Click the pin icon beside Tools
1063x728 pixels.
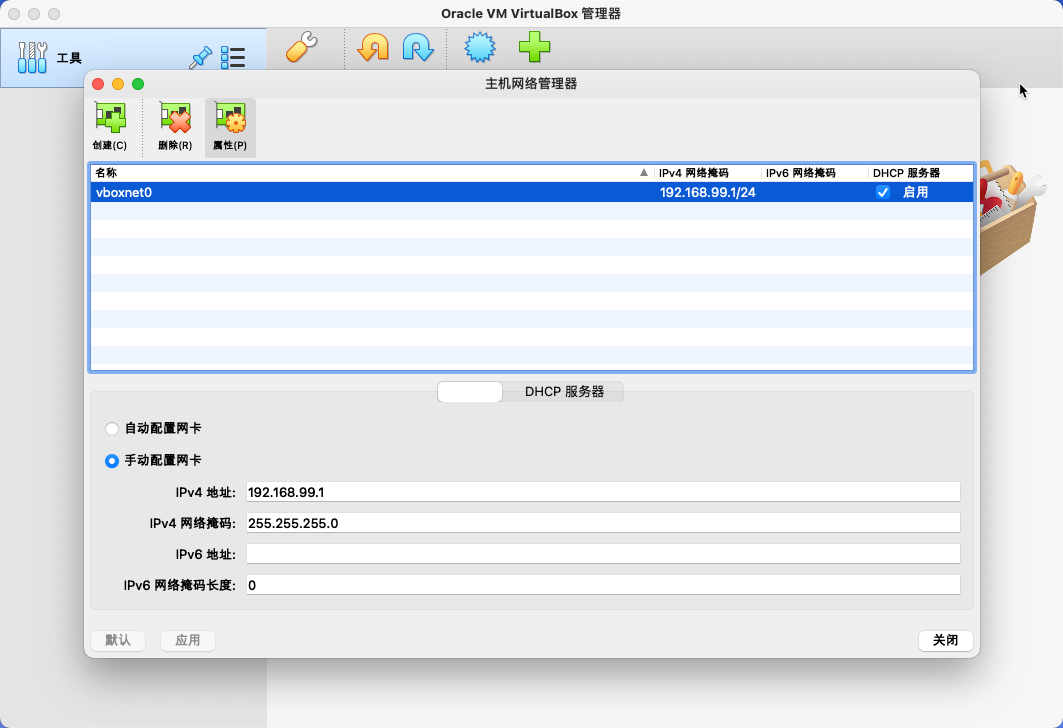(x=201, y=58)
